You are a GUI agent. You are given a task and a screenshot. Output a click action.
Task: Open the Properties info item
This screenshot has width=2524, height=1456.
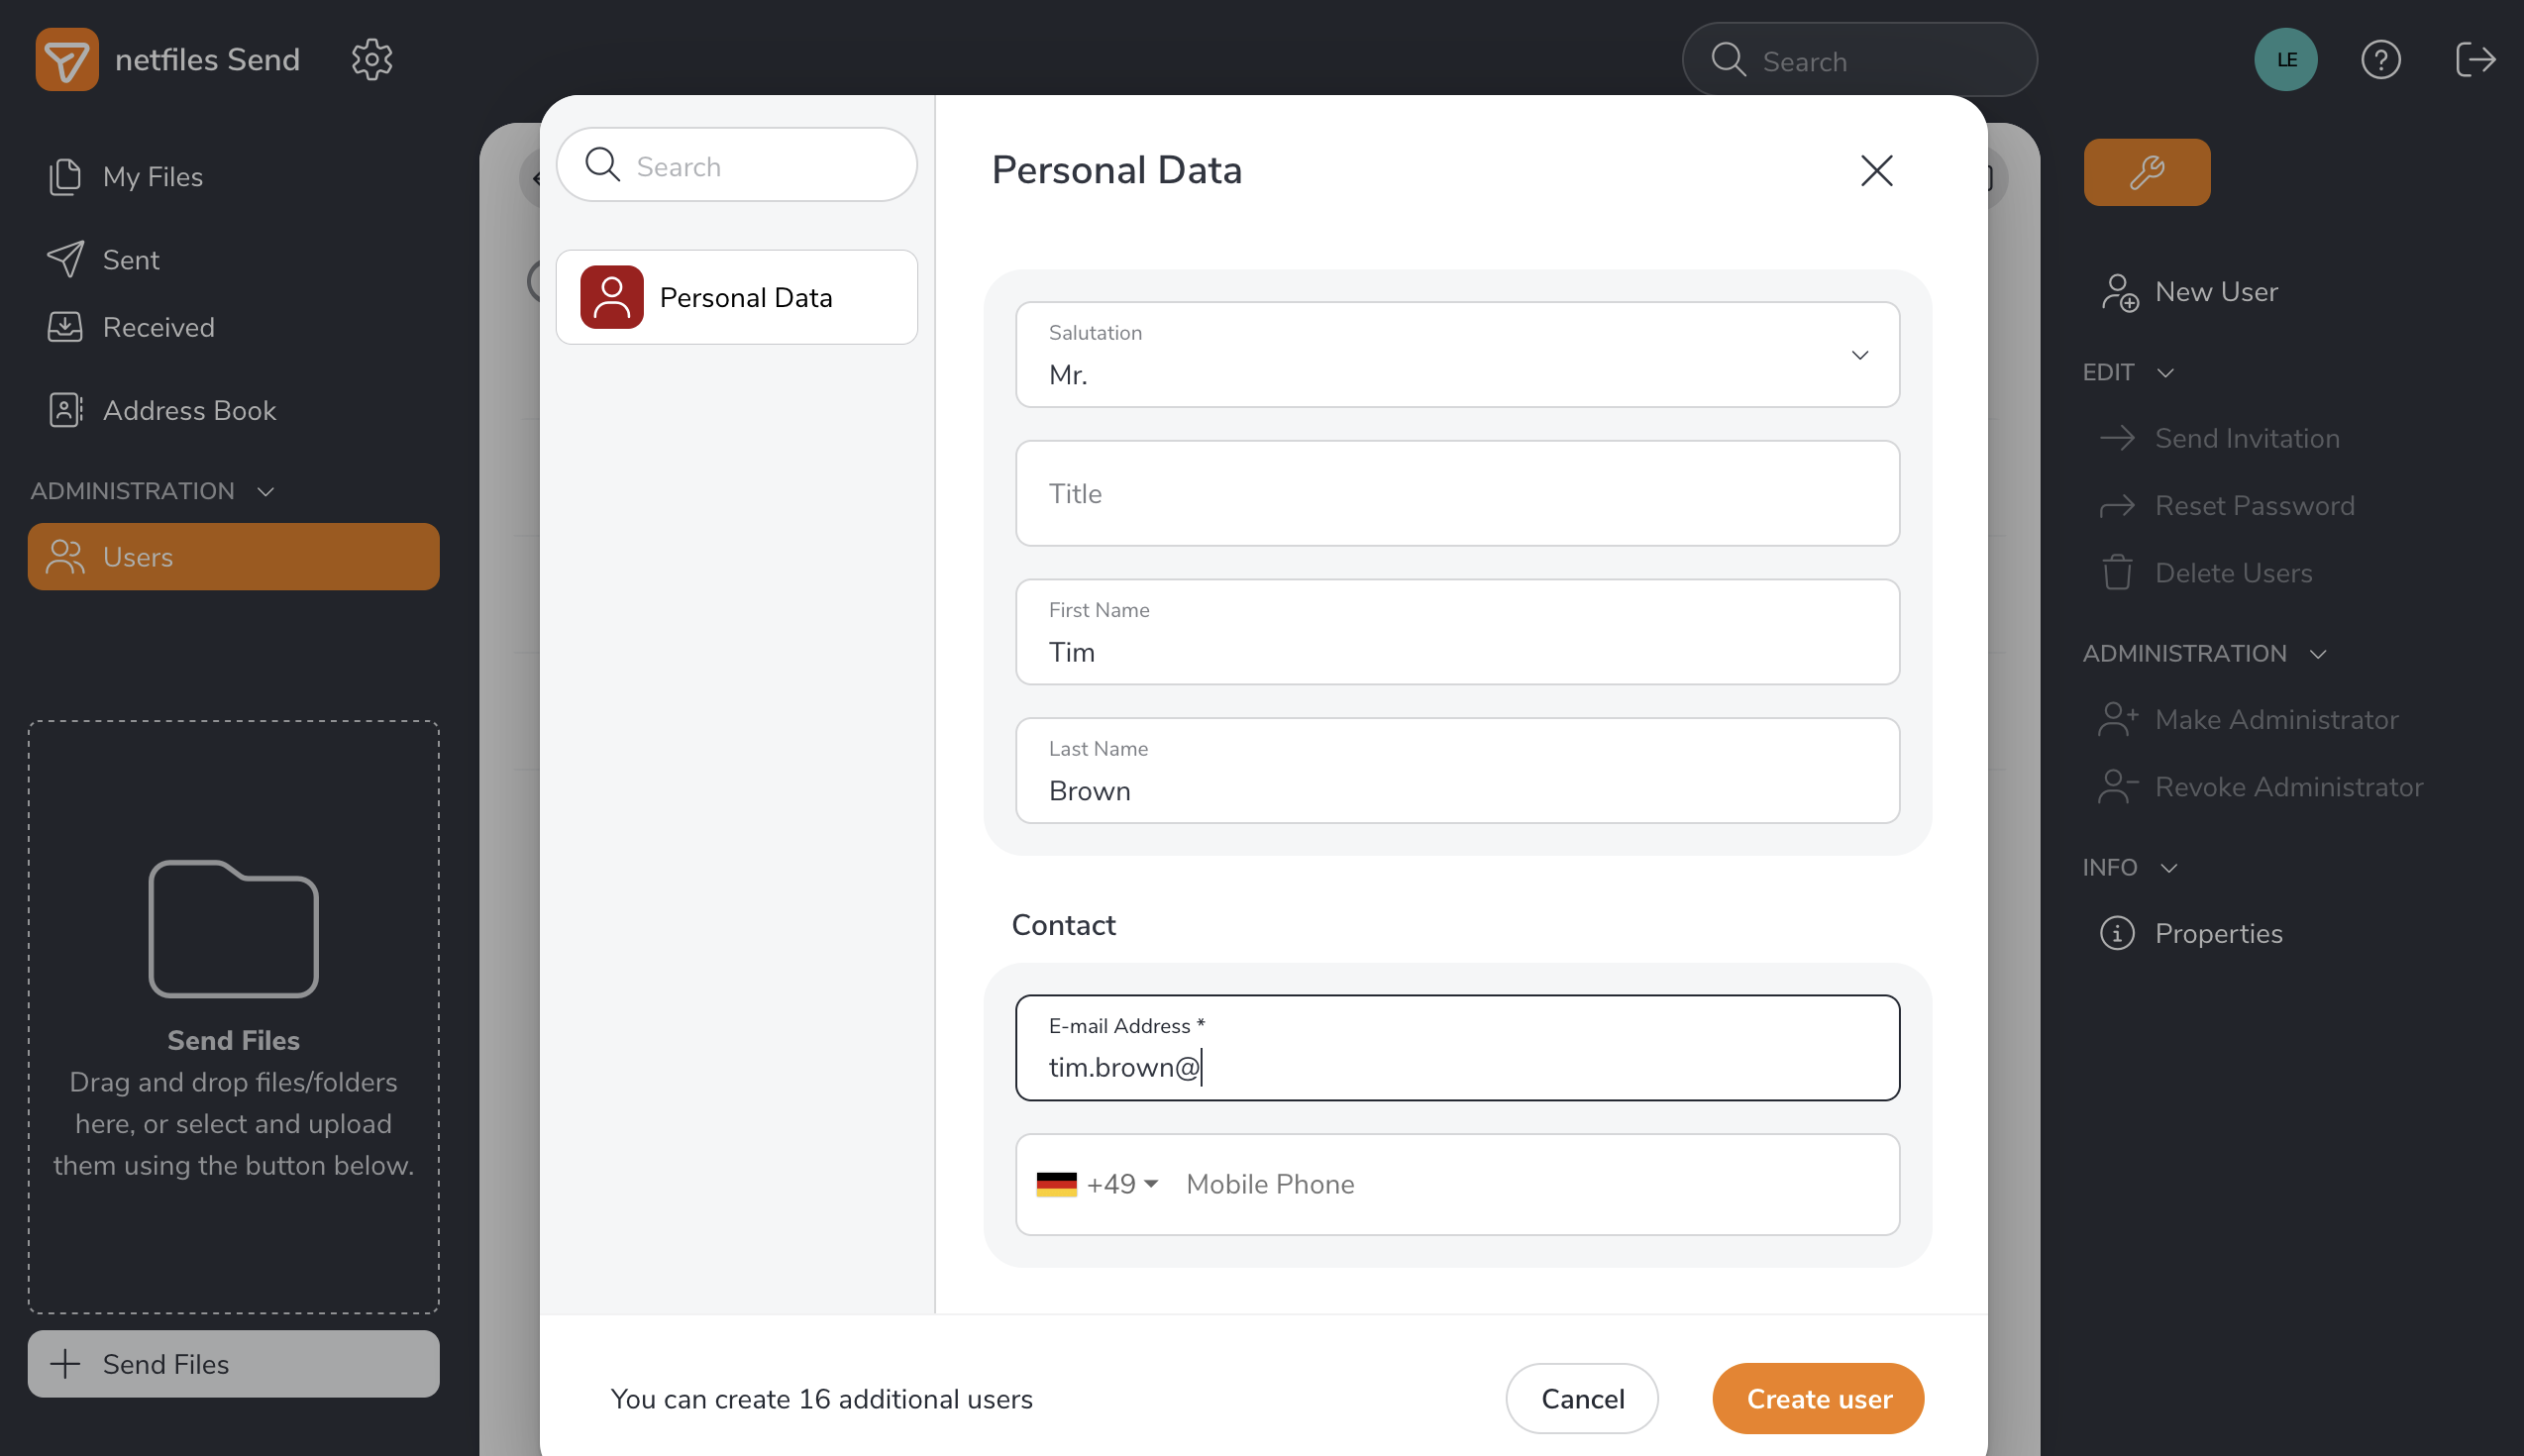point(2217,934)
